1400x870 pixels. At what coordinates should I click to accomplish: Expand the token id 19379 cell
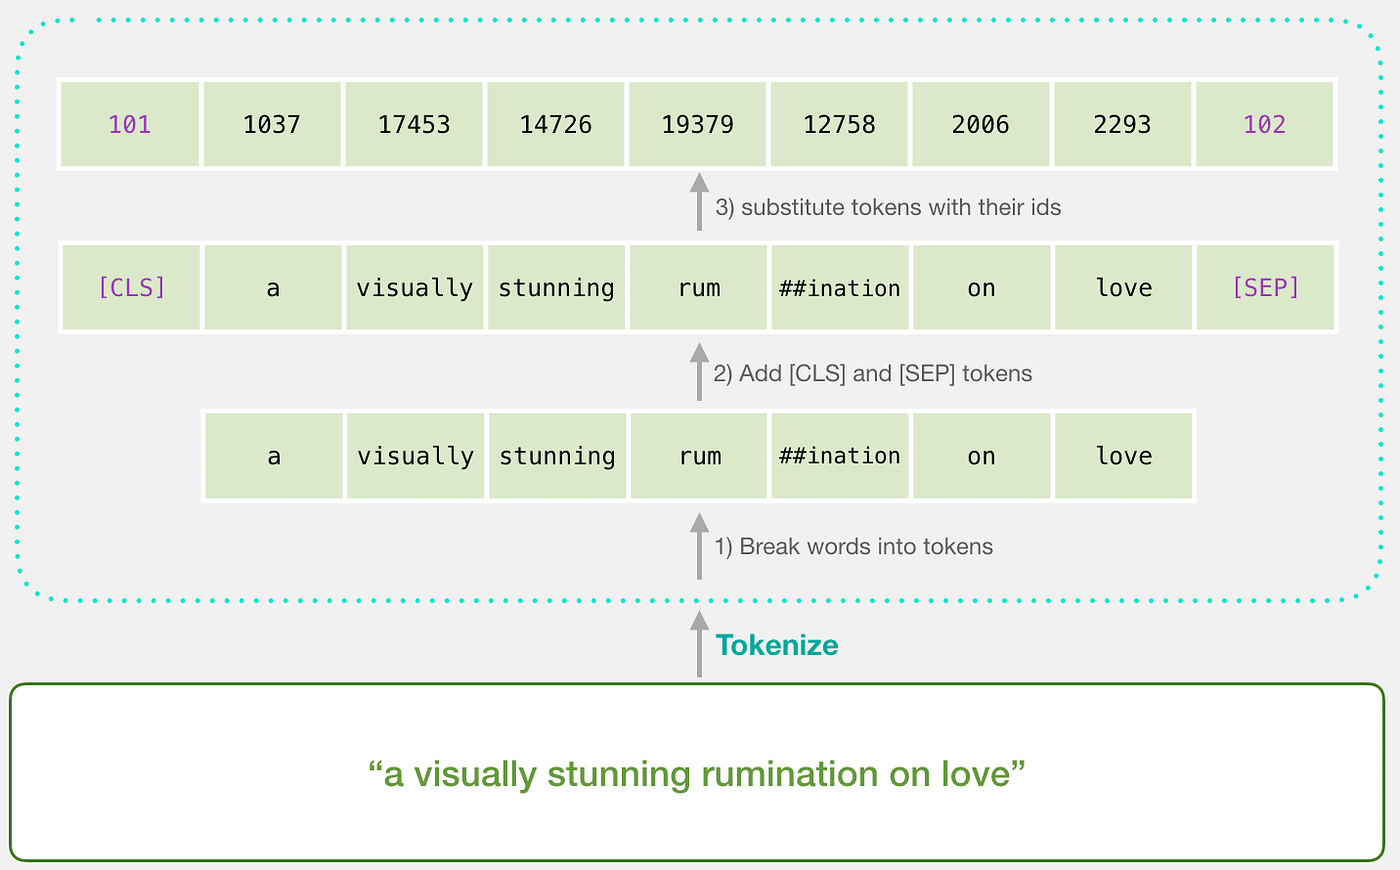click(x=697, y=124)
